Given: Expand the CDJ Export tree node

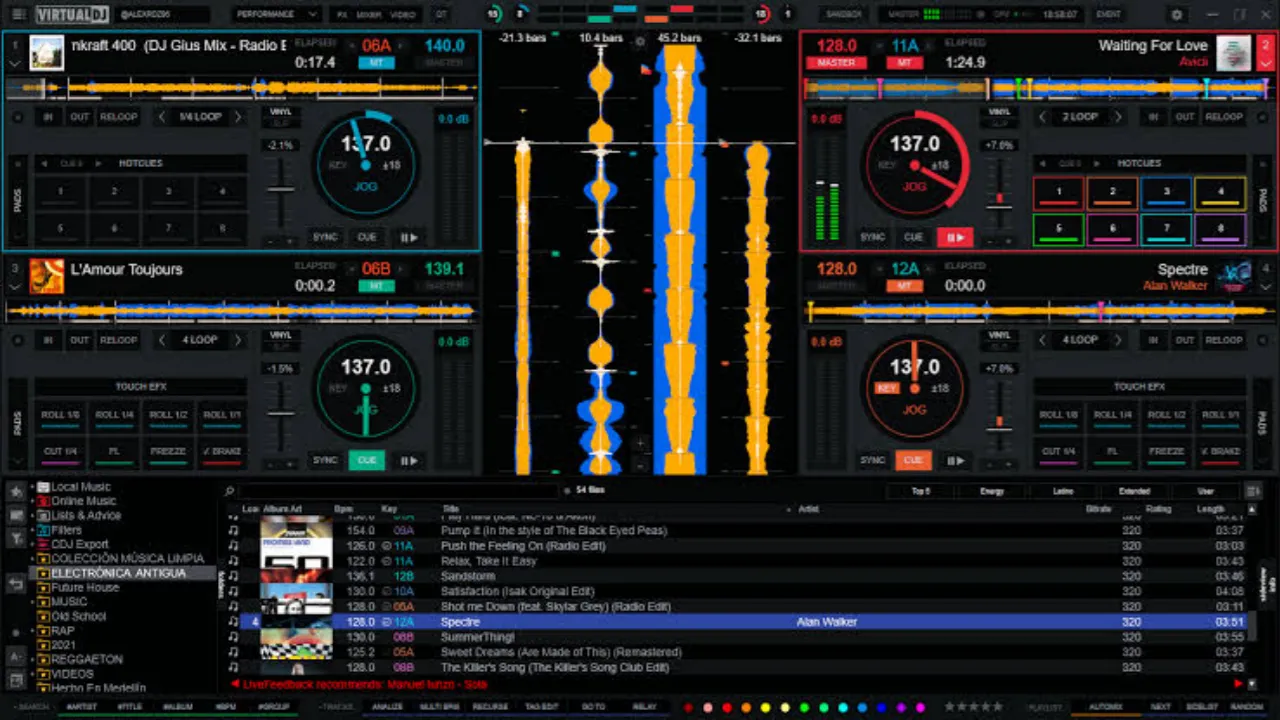Looking at the screenshot, I should (32, 544).
